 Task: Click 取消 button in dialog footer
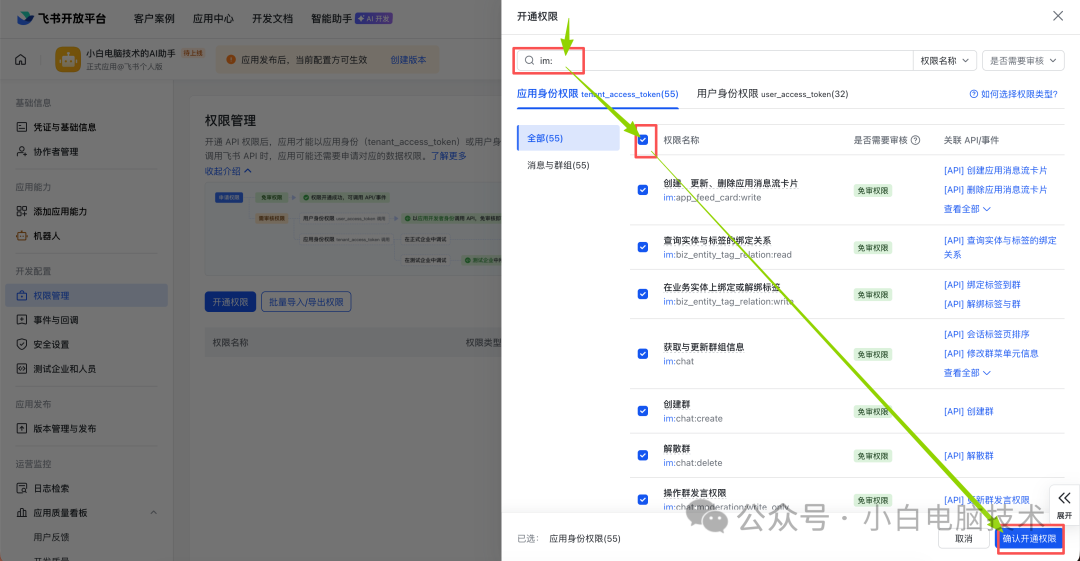tap(964, 539)
